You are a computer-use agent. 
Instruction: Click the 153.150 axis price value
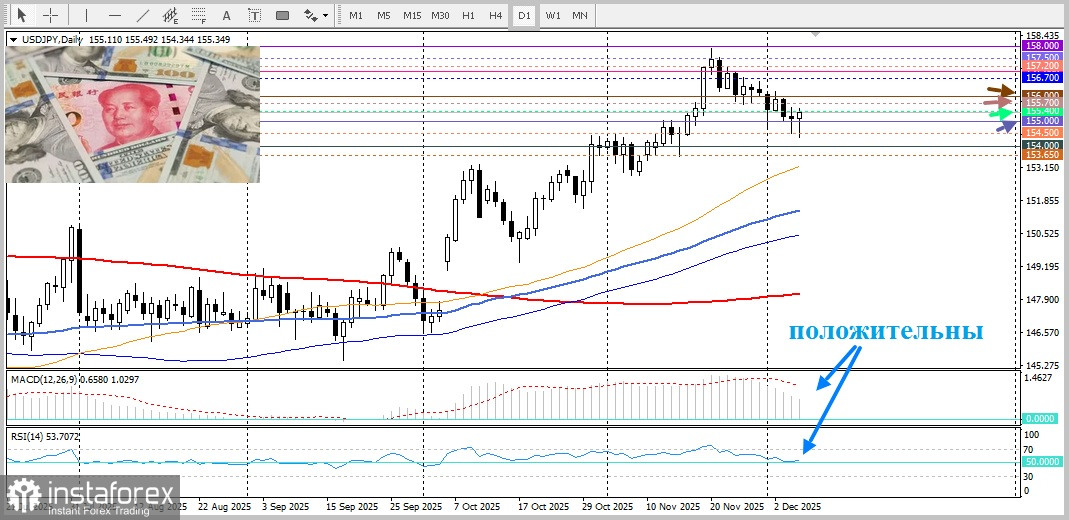pos(1041,168)
